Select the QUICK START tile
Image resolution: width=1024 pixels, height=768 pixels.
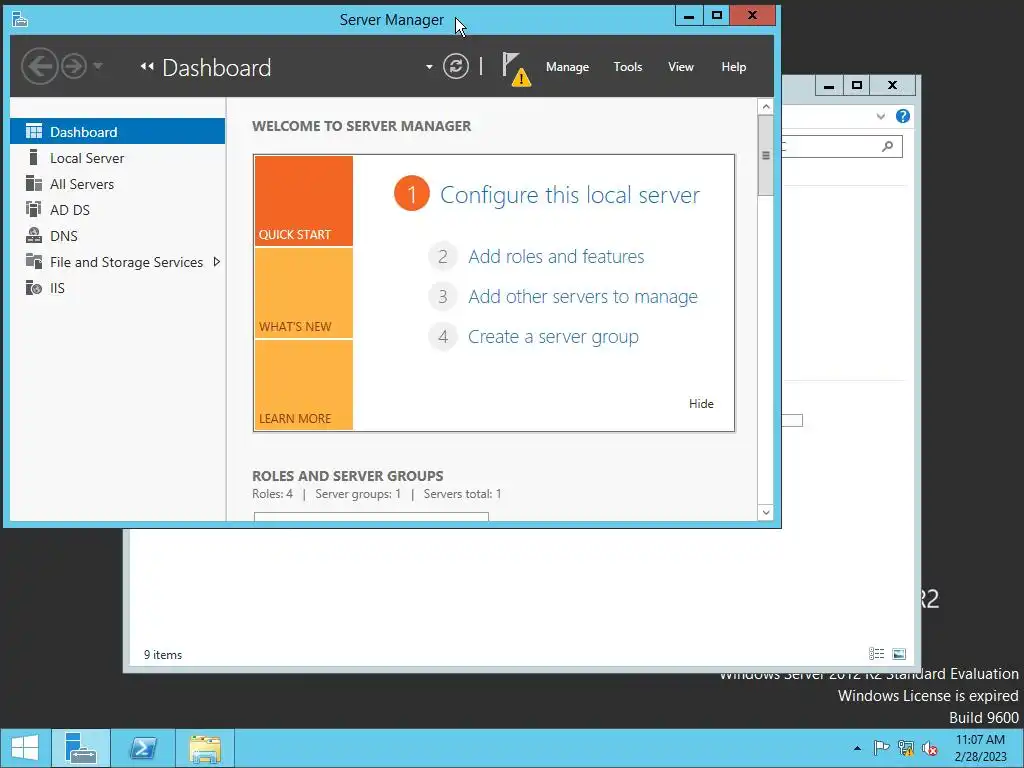pyautogui.click(x=304, y=200)
